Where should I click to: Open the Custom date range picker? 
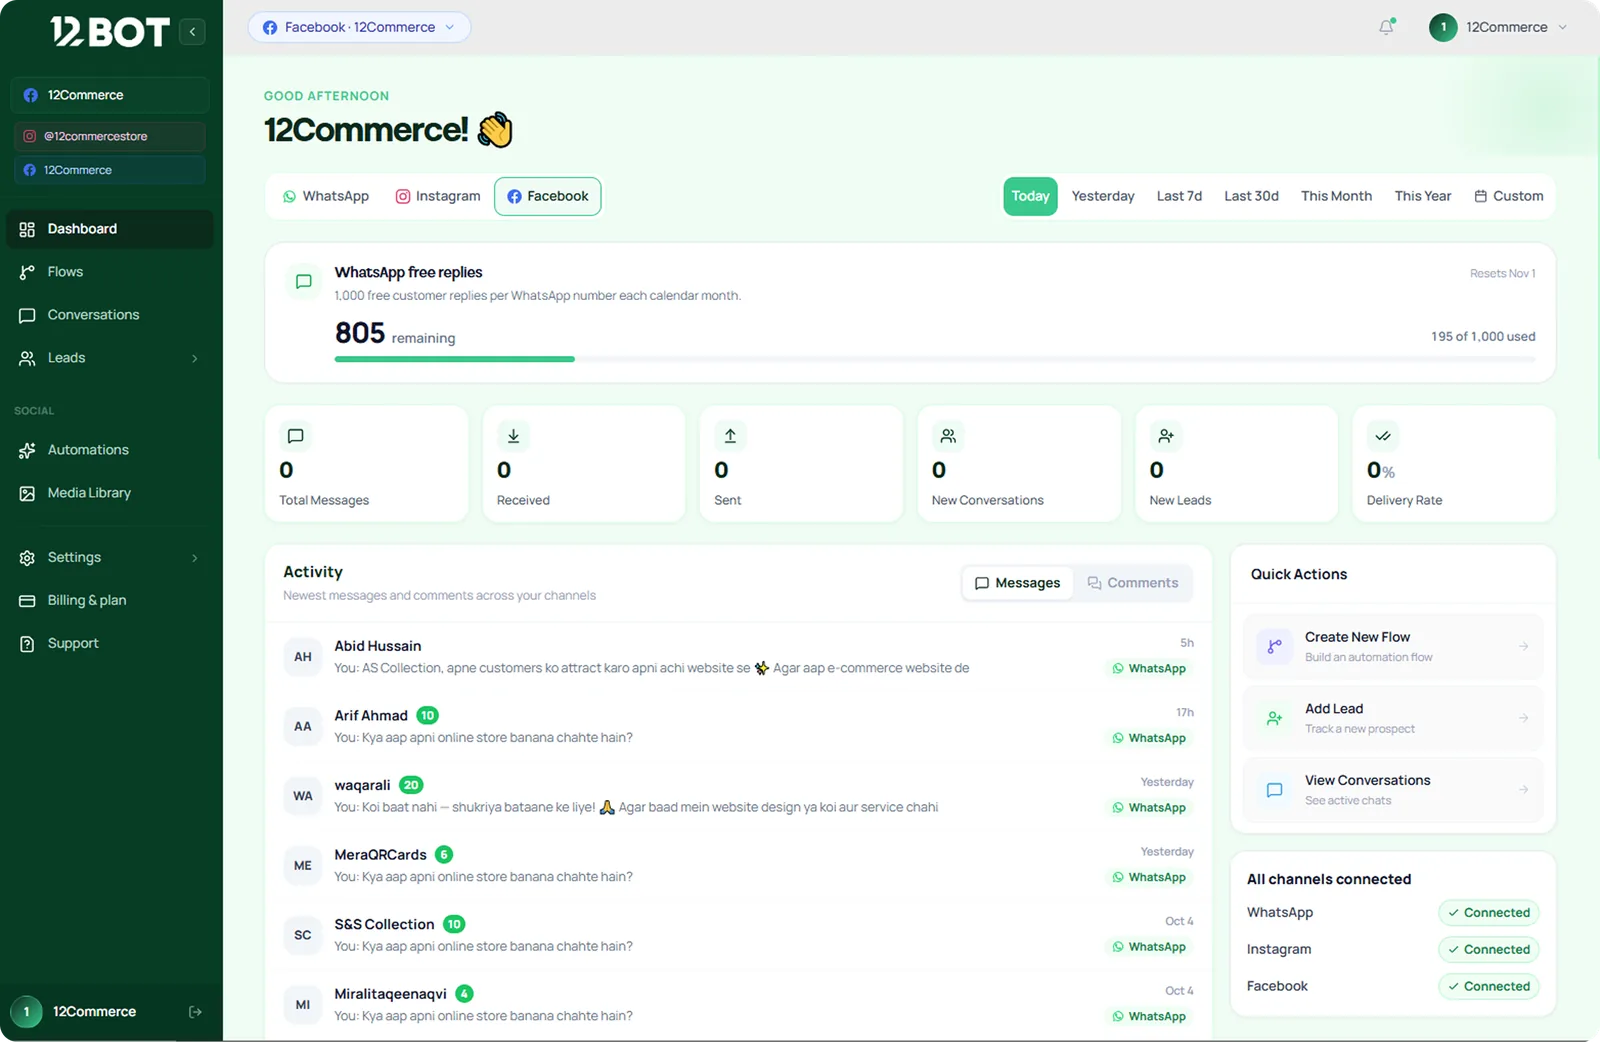coord(1509,196)
